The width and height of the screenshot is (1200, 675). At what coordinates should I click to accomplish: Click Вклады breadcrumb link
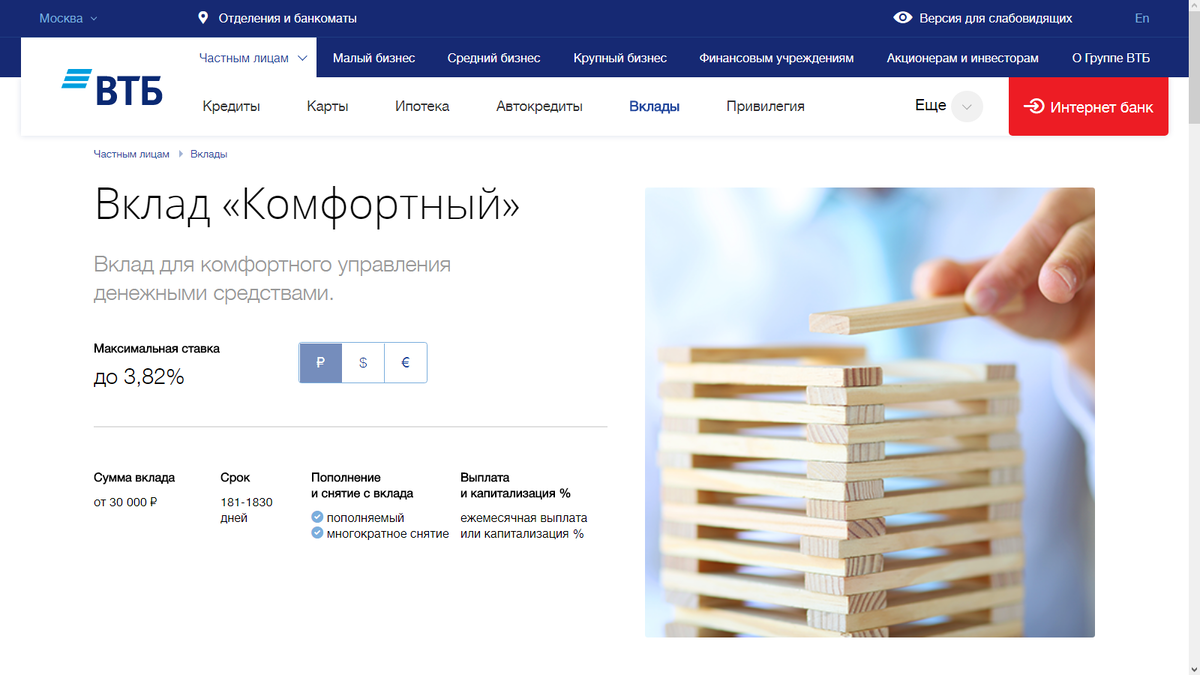(x=209, y=154)
